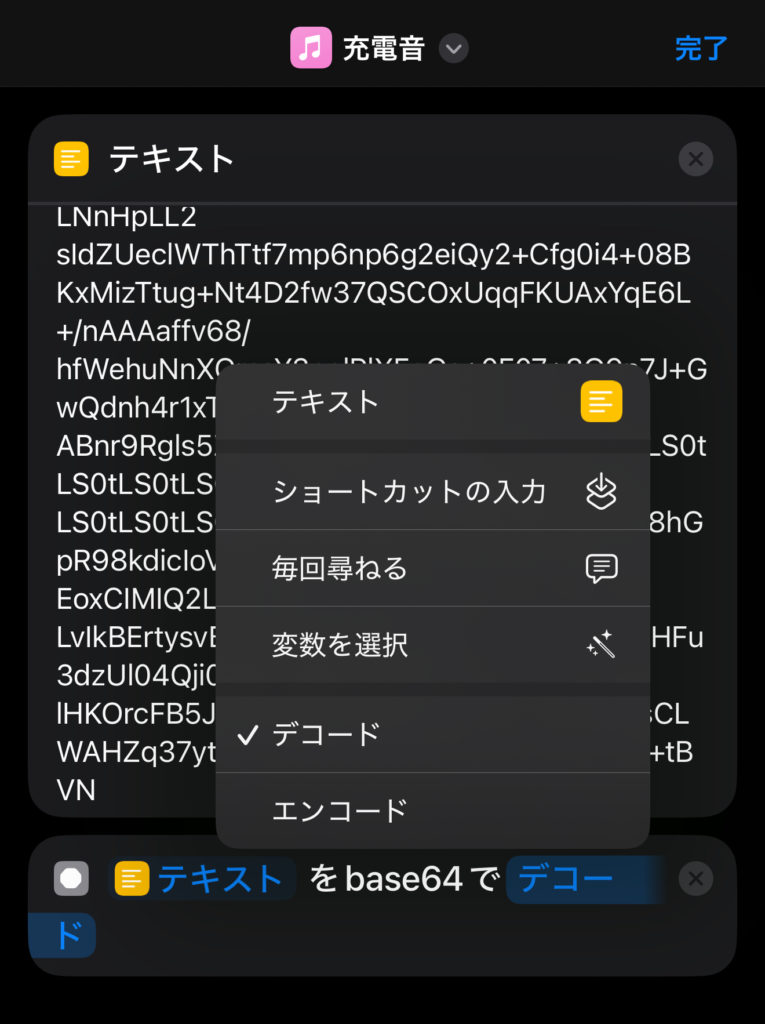Screen dimensions: 765x1024
Task: Switch mode to エンコード
Action: (340, 810)
